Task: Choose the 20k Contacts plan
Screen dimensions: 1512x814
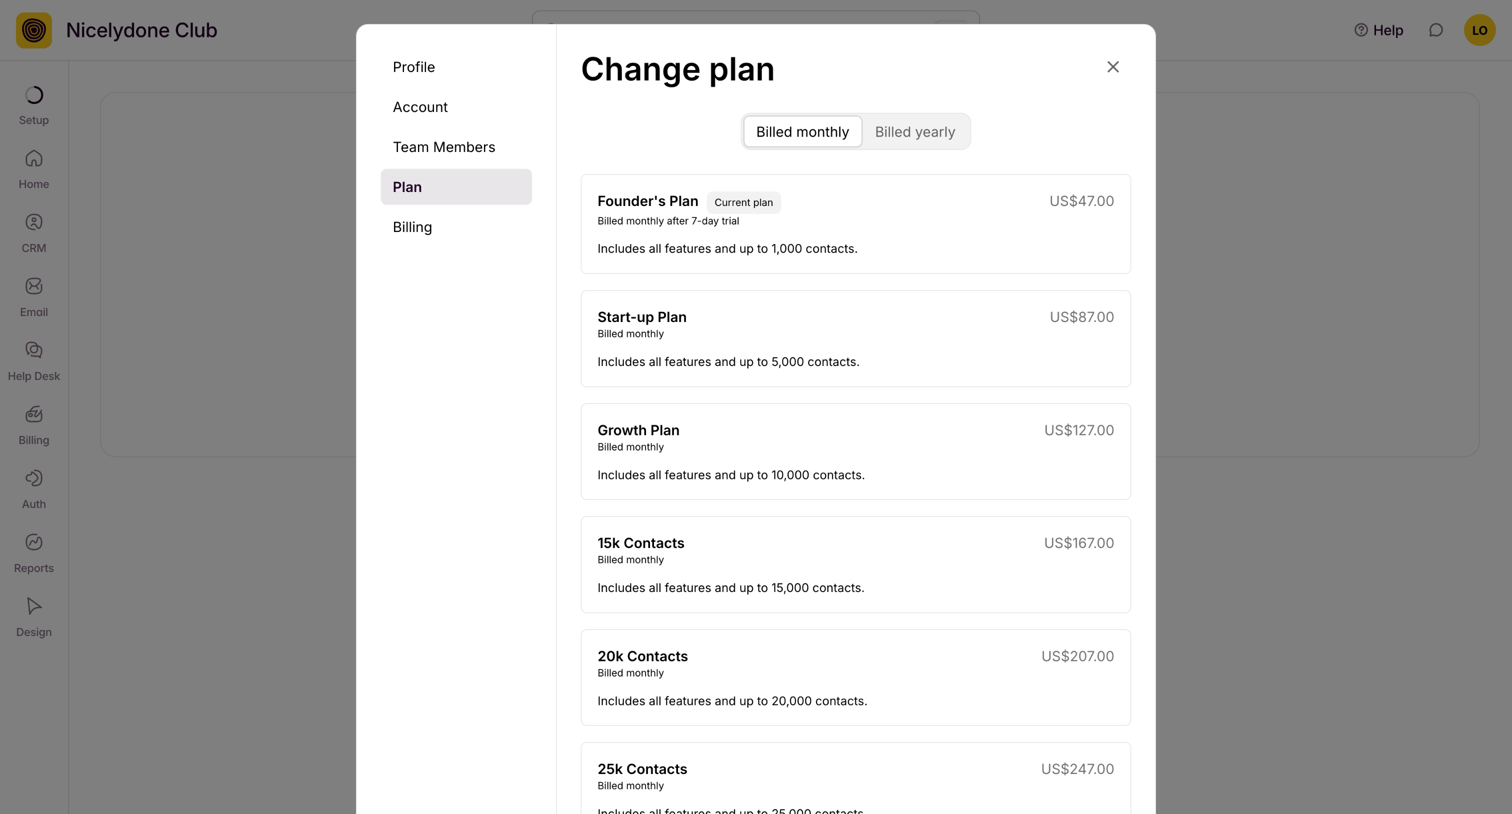Action: (856, 678)
